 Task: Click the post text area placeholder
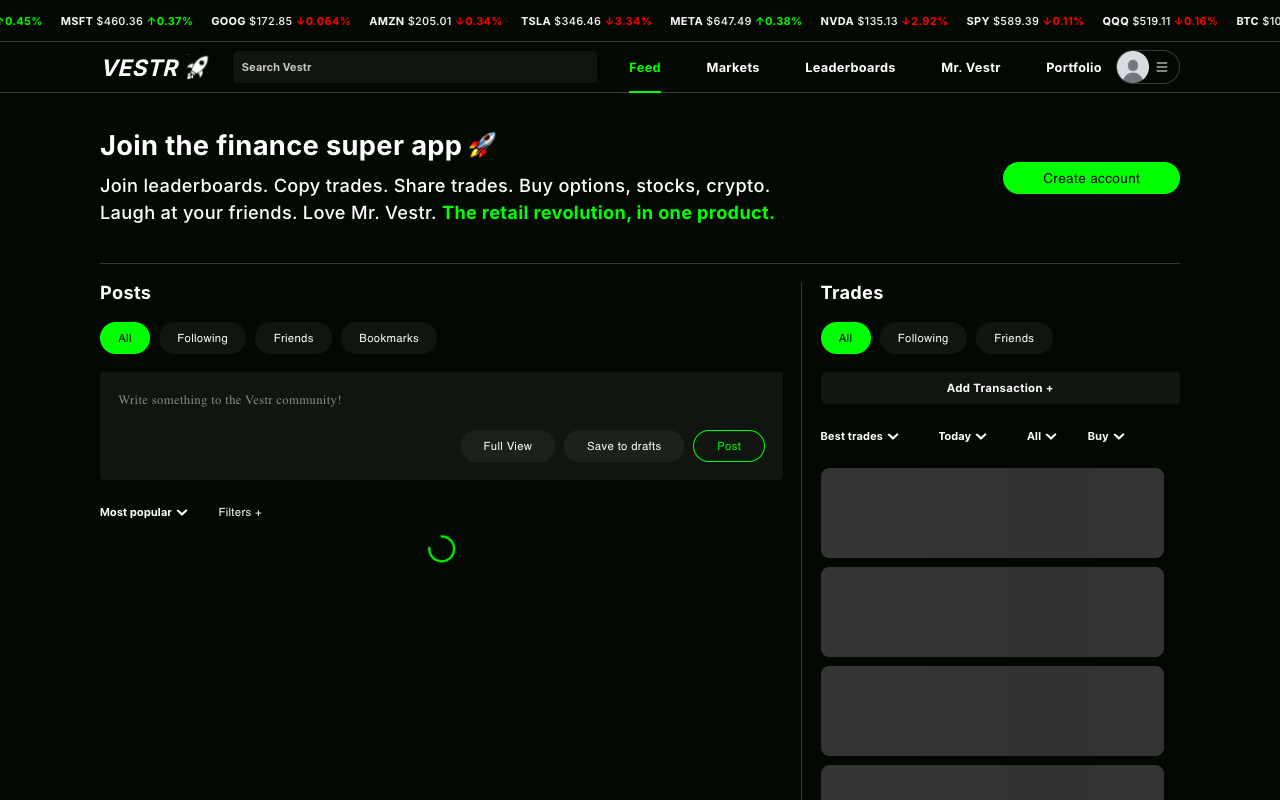point(230,400)
